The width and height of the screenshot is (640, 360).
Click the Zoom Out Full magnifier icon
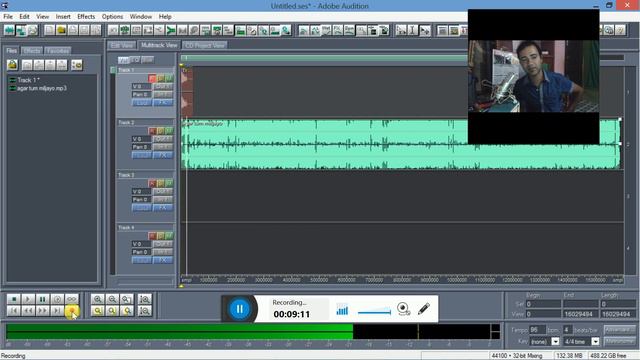click(127, 299)
